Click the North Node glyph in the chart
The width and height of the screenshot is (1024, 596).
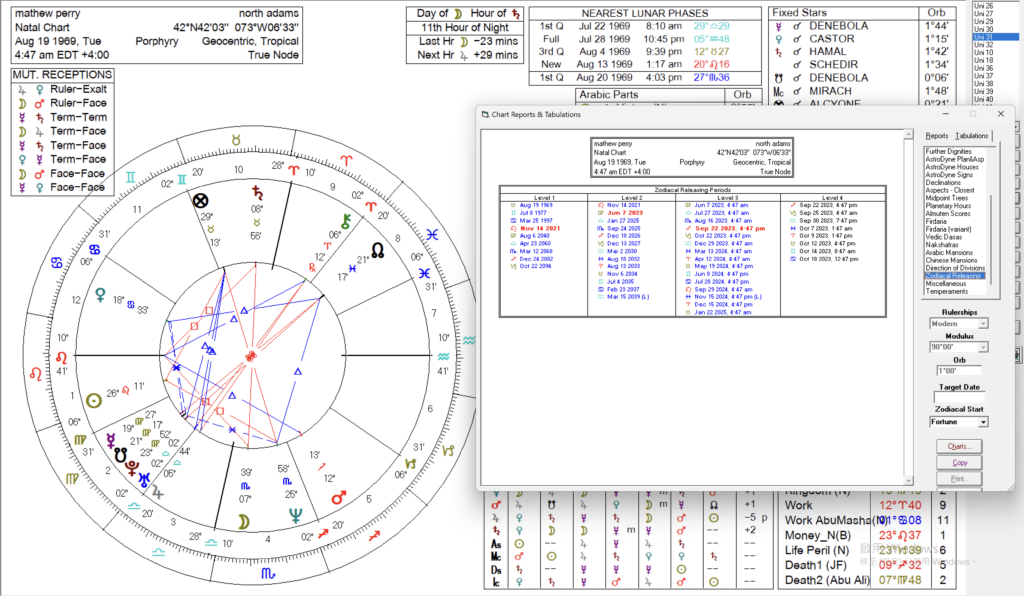(379, 249)
